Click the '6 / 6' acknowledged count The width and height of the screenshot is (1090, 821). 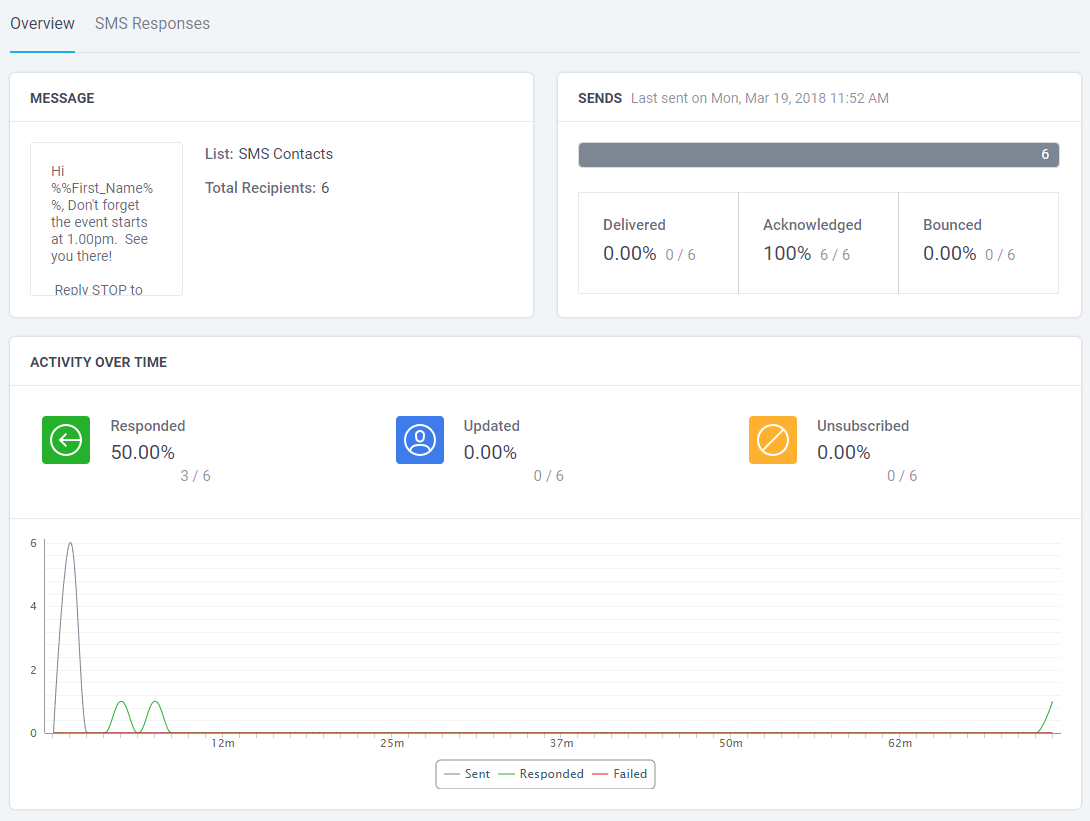[835, 255]
